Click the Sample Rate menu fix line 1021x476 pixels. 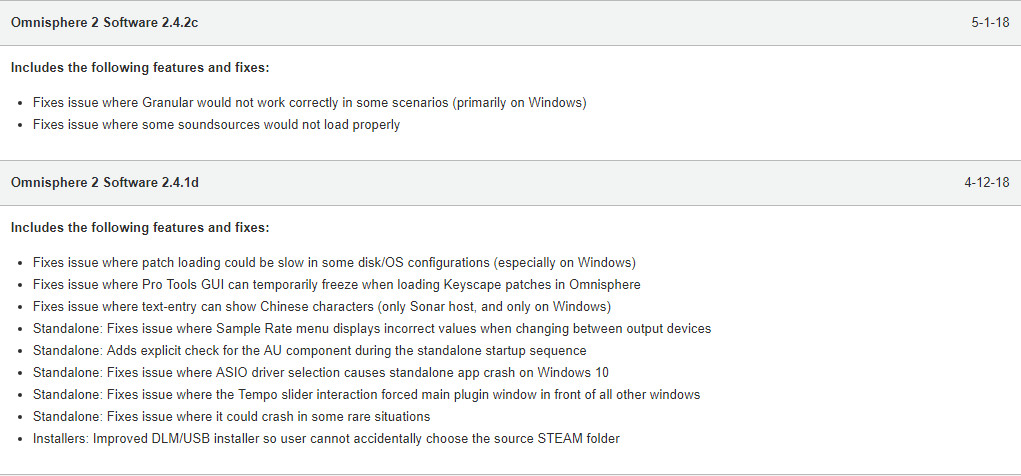pyautogui.click(x=372, y=328)
